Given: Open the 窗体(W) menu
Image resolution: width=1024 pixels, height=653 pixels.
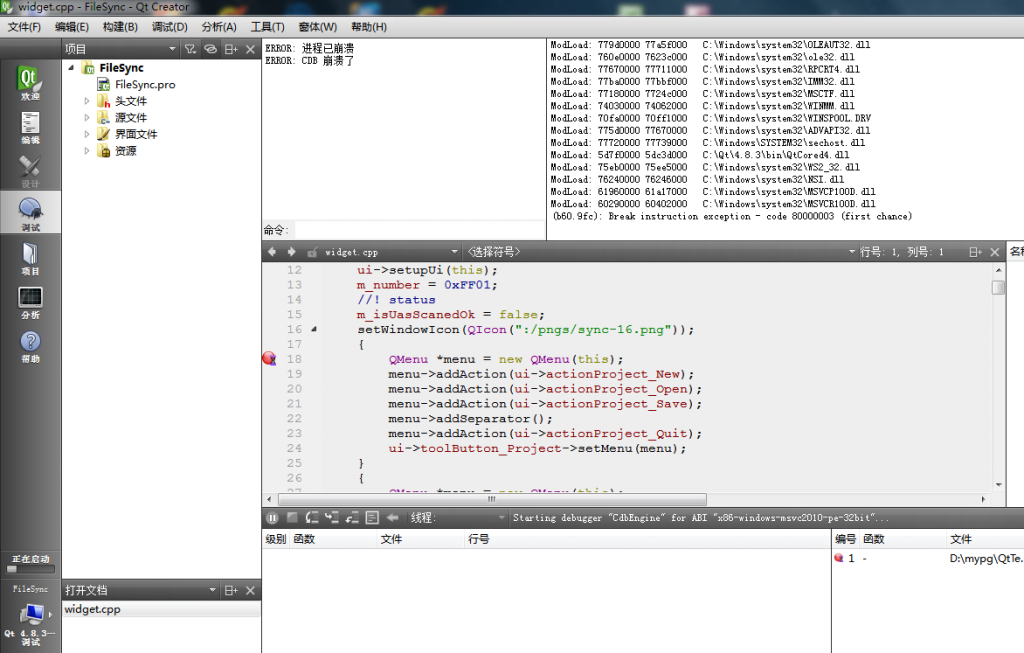Looking at the screenshot, I should point(317,27).
